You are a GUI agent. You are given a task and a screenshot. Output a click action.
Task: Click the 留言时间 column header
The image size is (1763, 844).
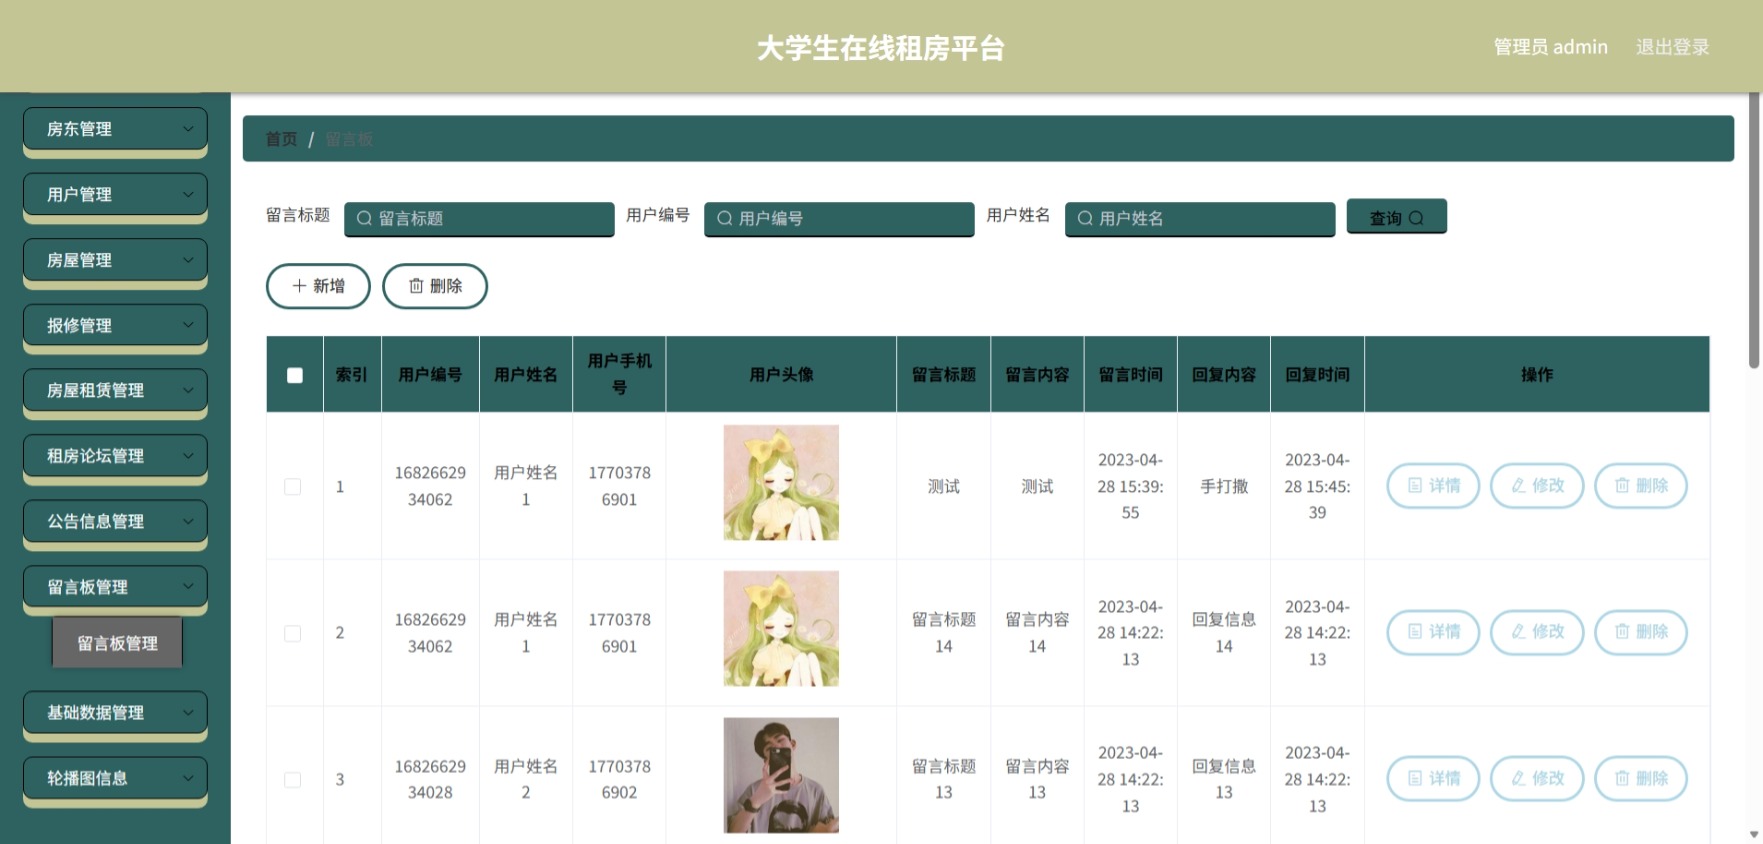pos(1130,374)
